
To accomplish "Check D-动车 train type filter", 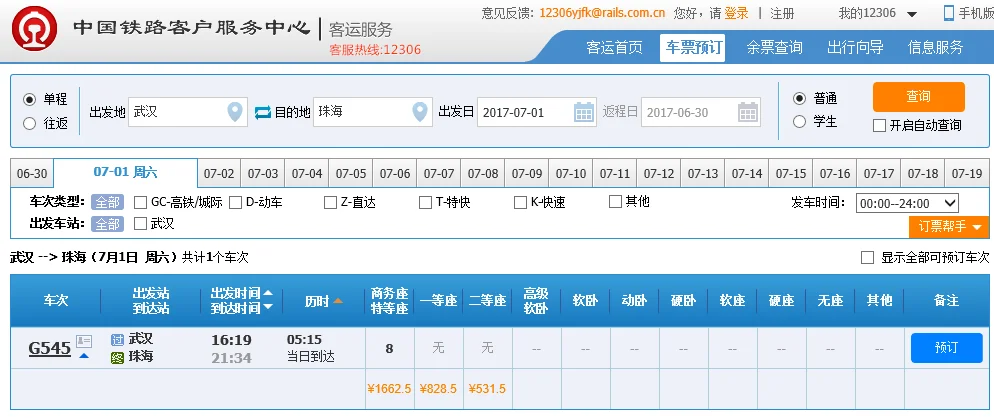I will click(236, 202).
